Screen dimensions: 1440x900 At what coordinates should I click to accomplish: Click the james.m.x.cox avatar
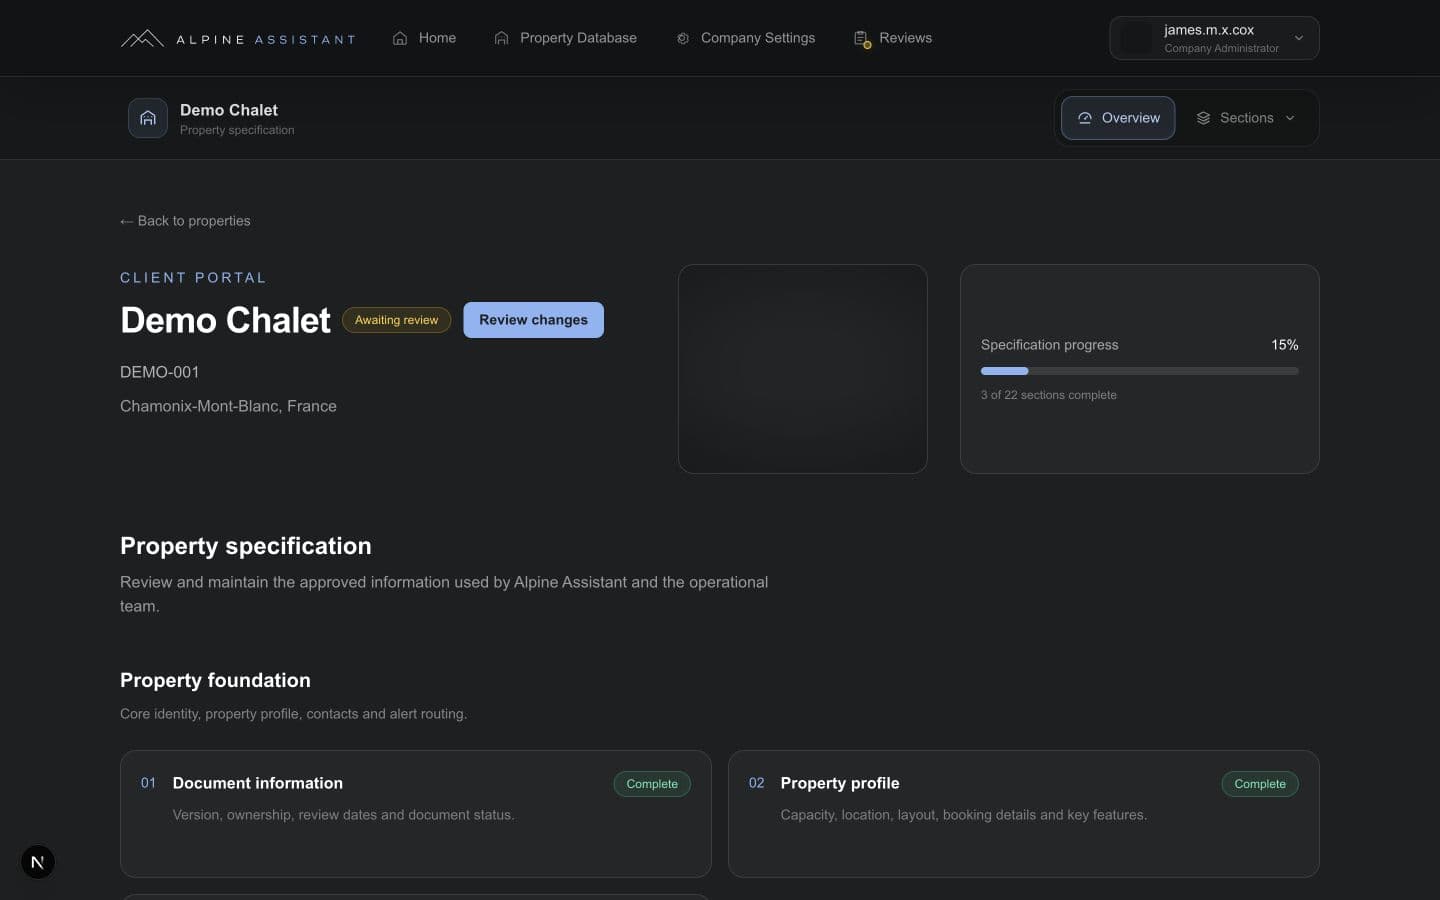pos(1136,38)
